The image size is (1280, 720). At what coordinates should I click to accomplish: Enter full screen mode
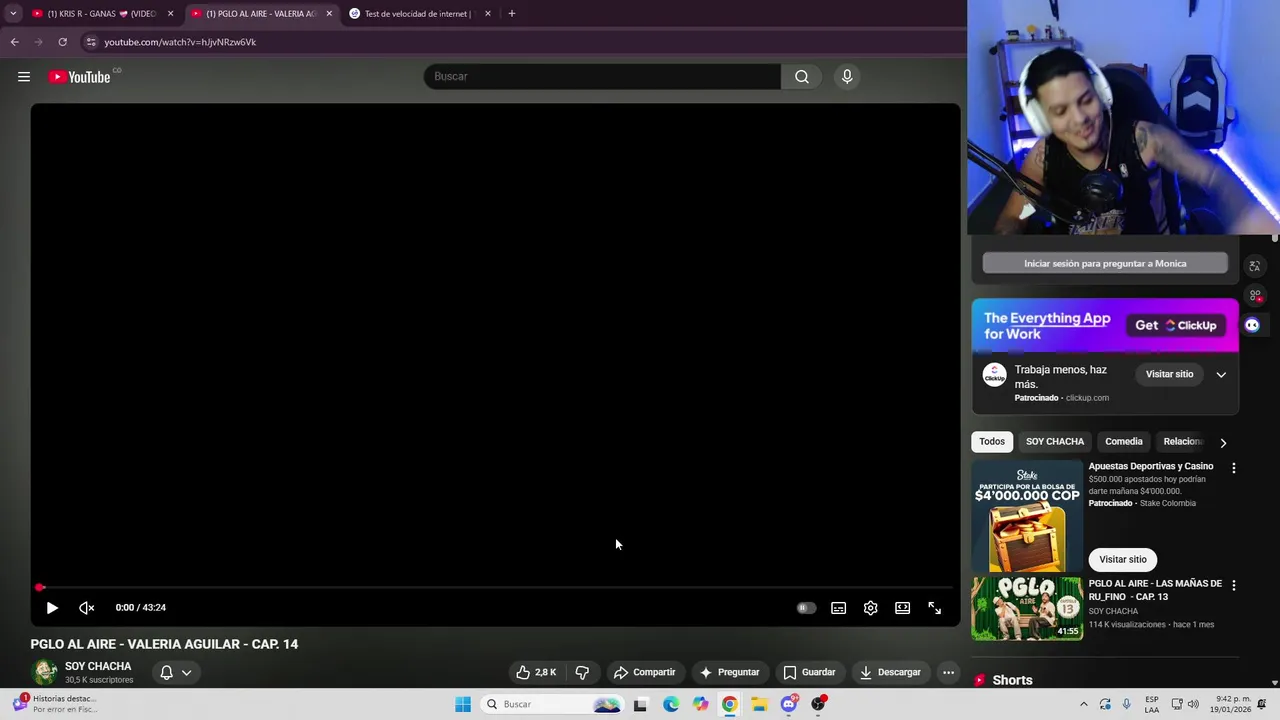point(934,607)
